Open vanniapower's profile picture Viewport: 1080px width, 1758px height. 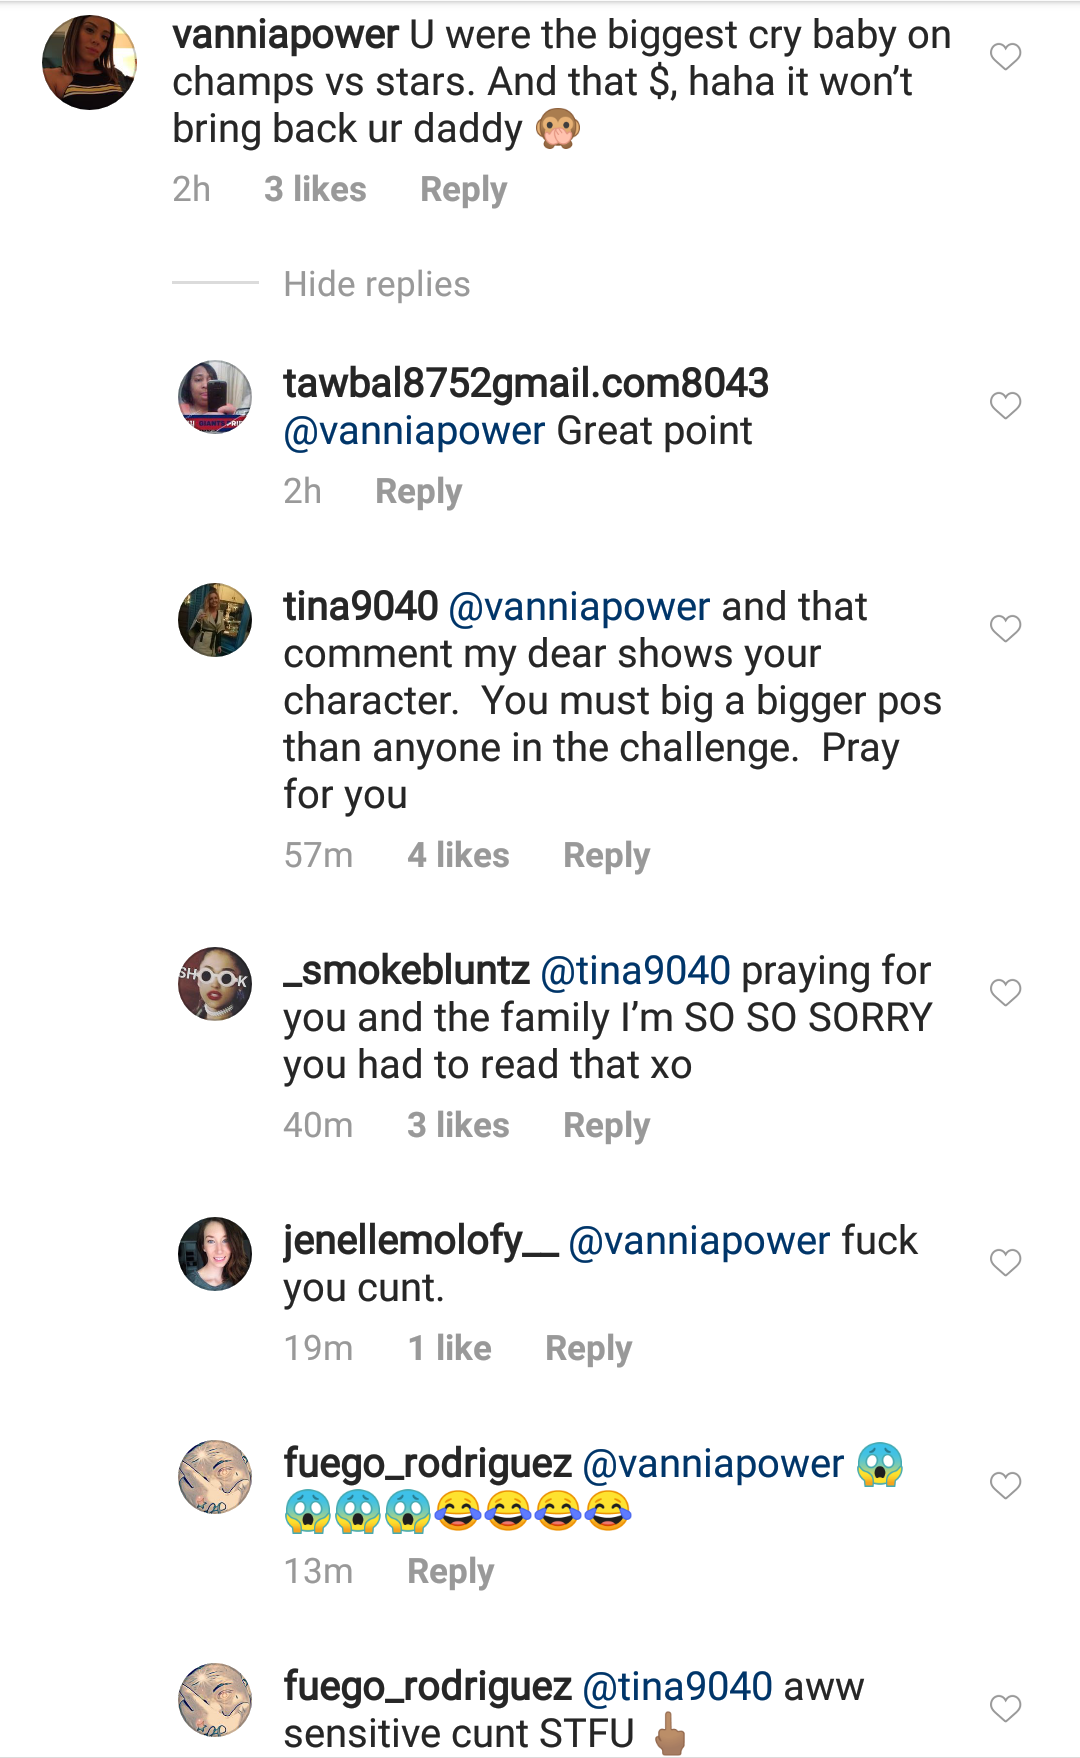point(89,62)
